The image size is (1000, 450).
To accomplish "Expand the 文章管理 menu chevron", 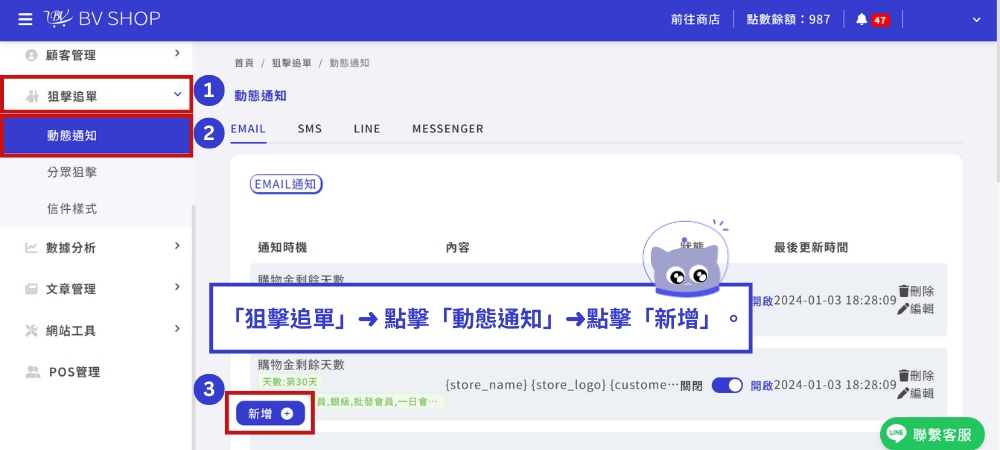I will 177,287.
